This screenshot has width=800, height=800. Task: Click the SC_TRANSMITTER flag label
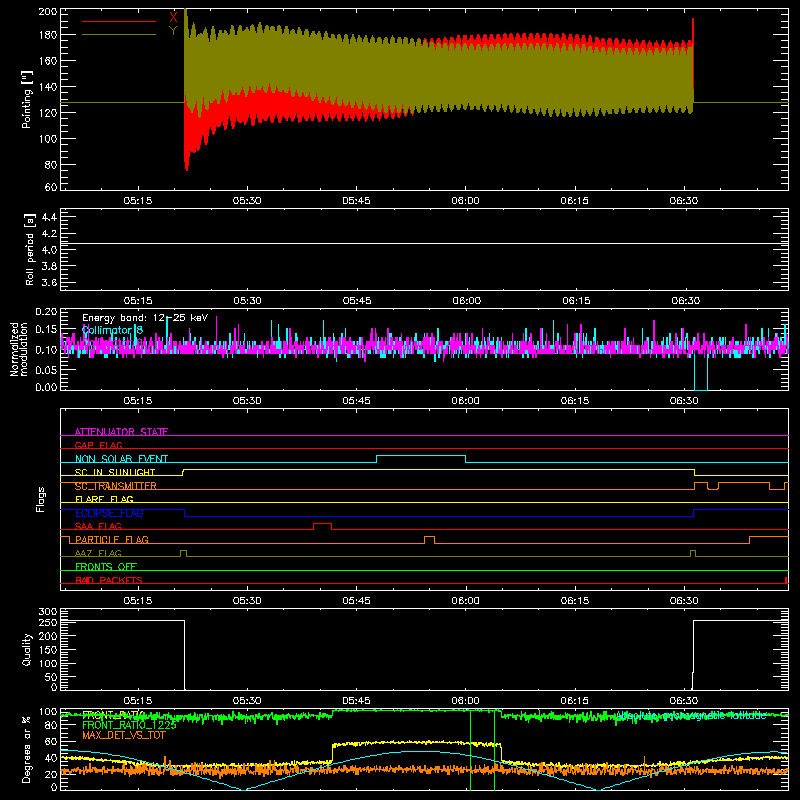[115, 486]
